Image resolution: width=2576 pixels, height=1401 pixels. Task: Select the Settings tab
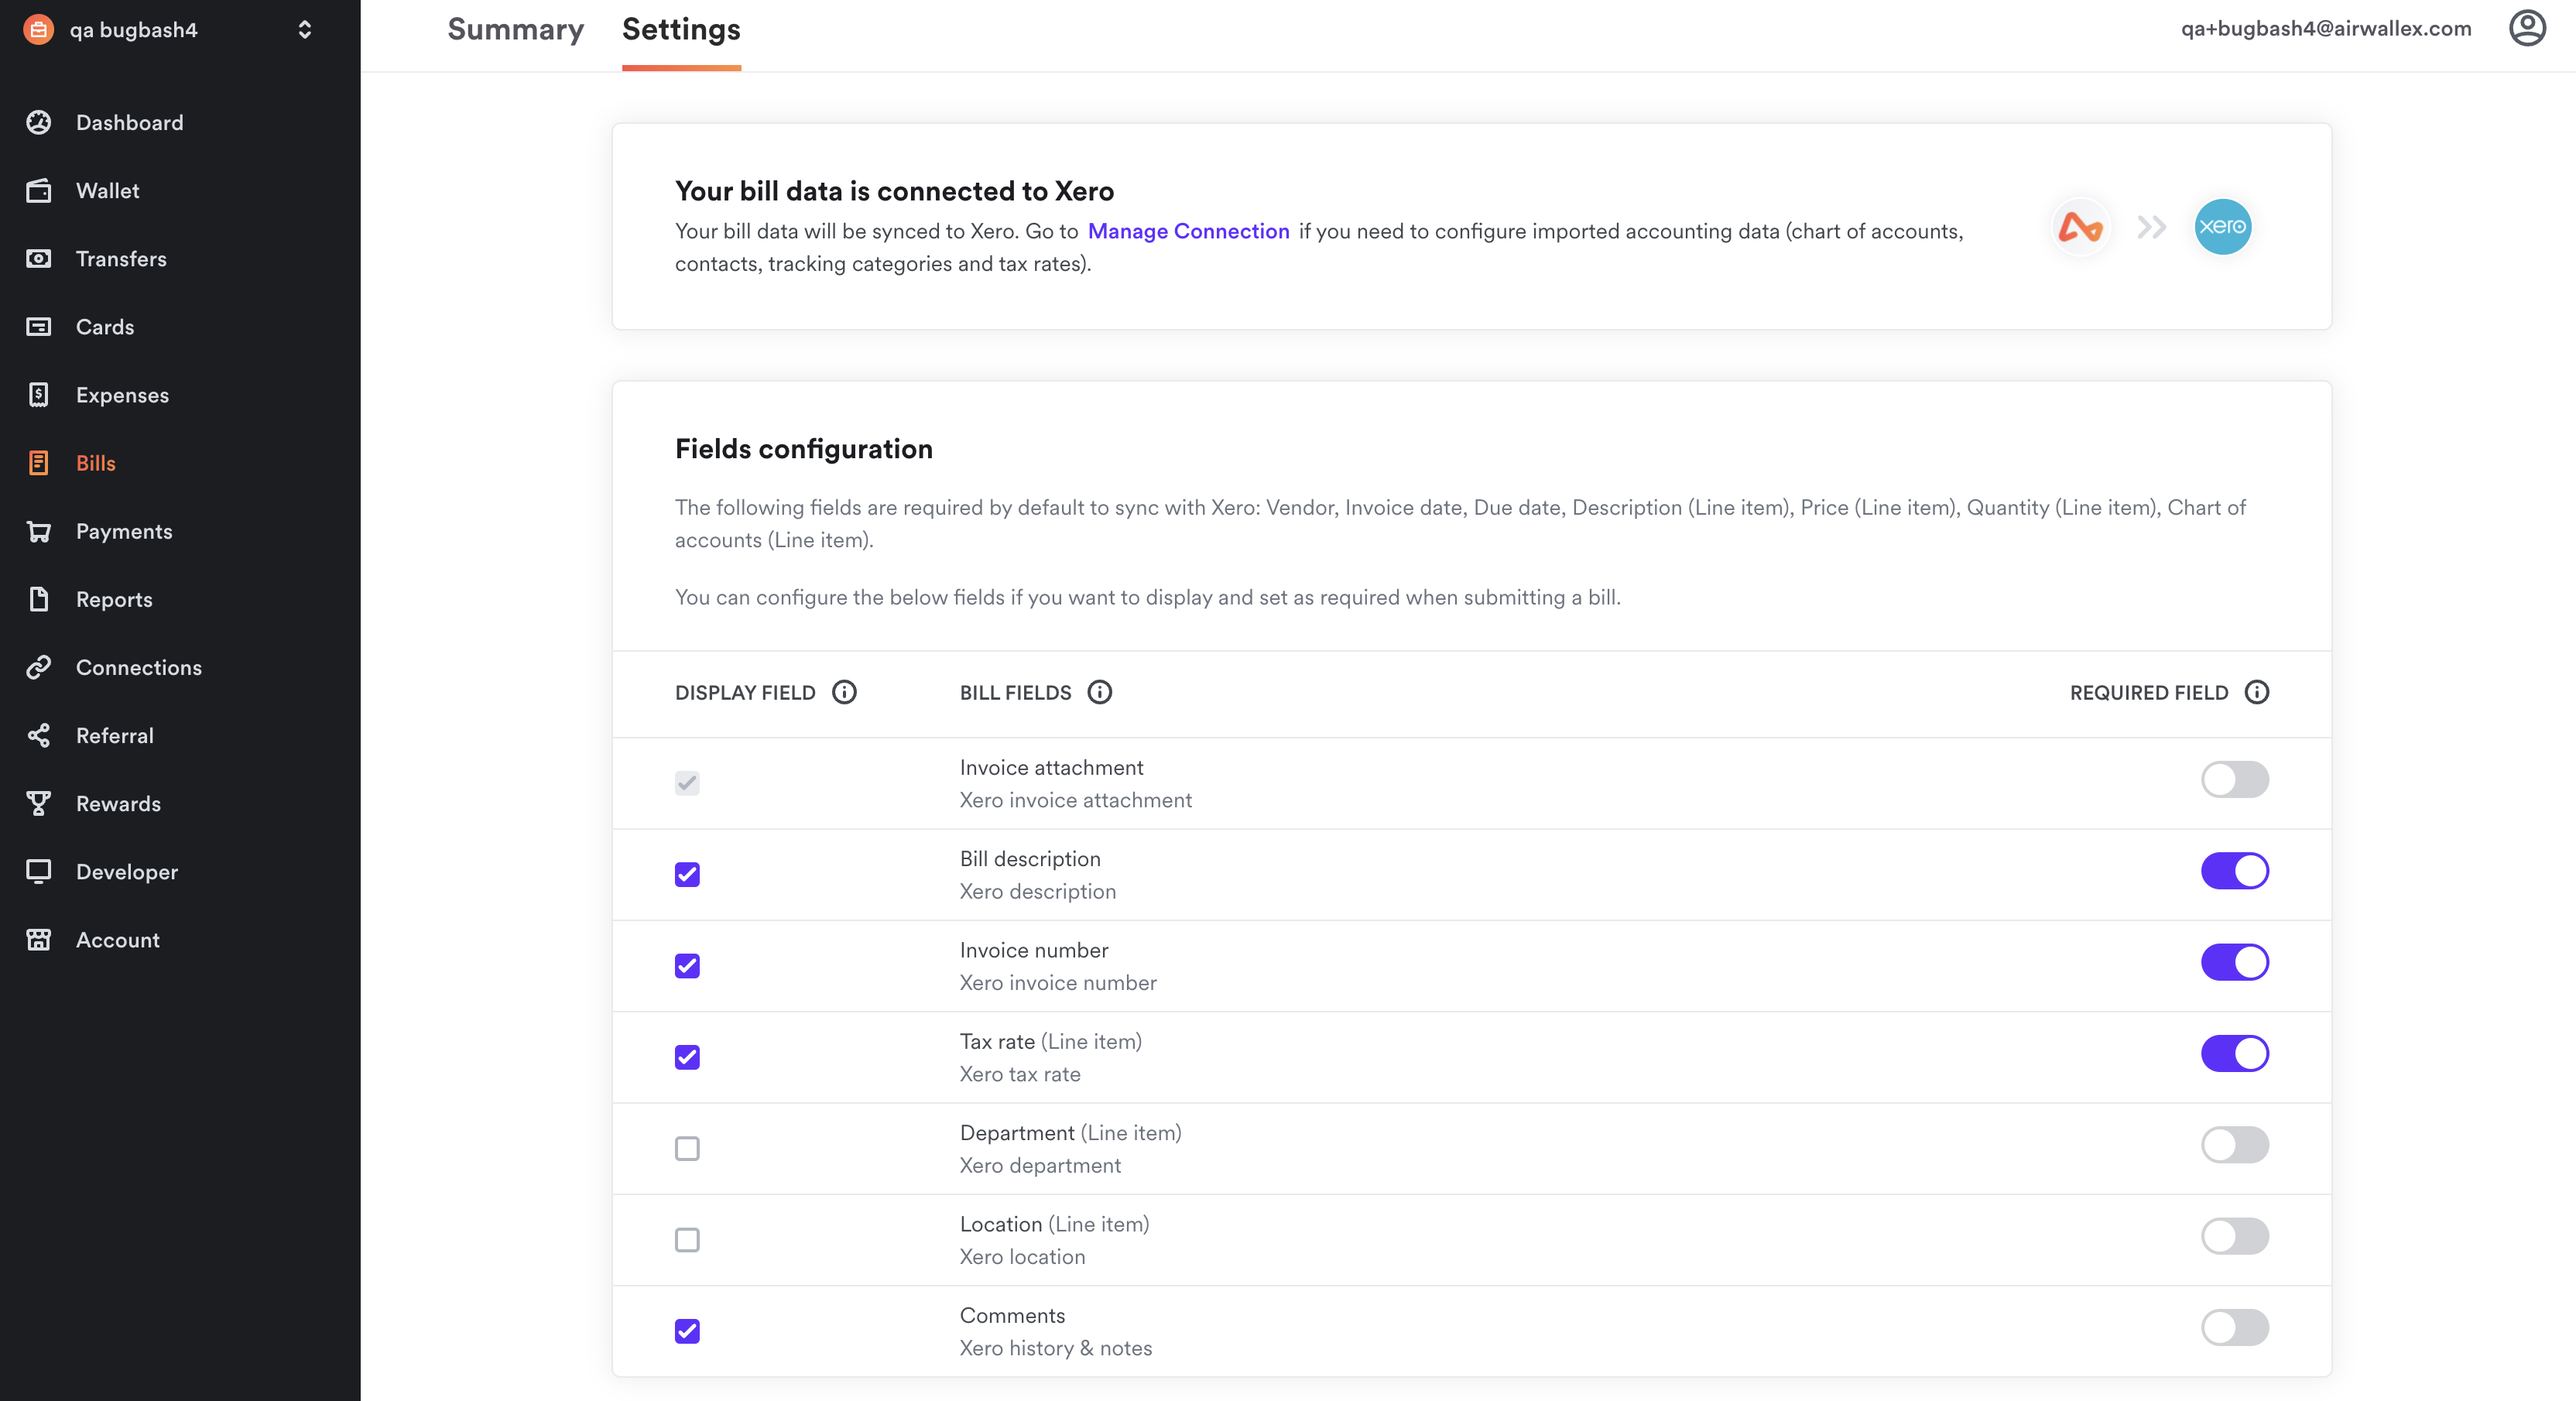click(x=681, y=30)
